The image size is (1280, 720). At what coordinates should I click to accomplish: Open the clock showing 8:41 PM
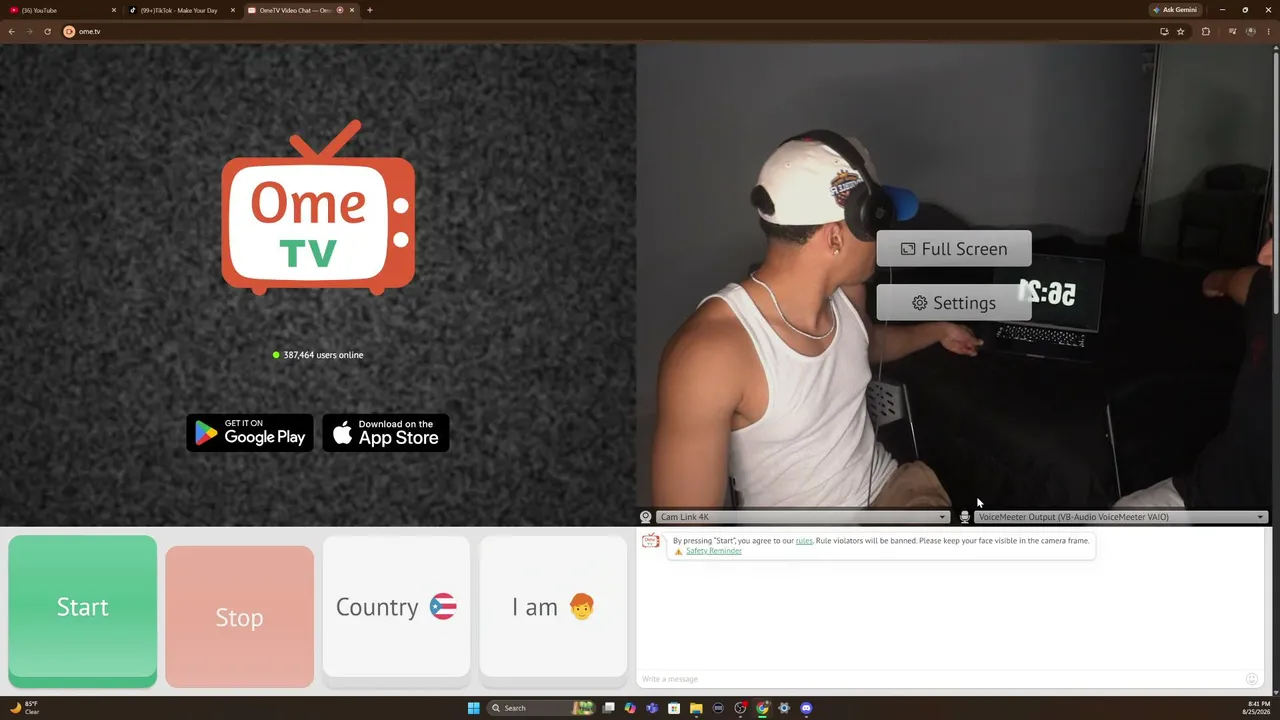point(1257,708)
